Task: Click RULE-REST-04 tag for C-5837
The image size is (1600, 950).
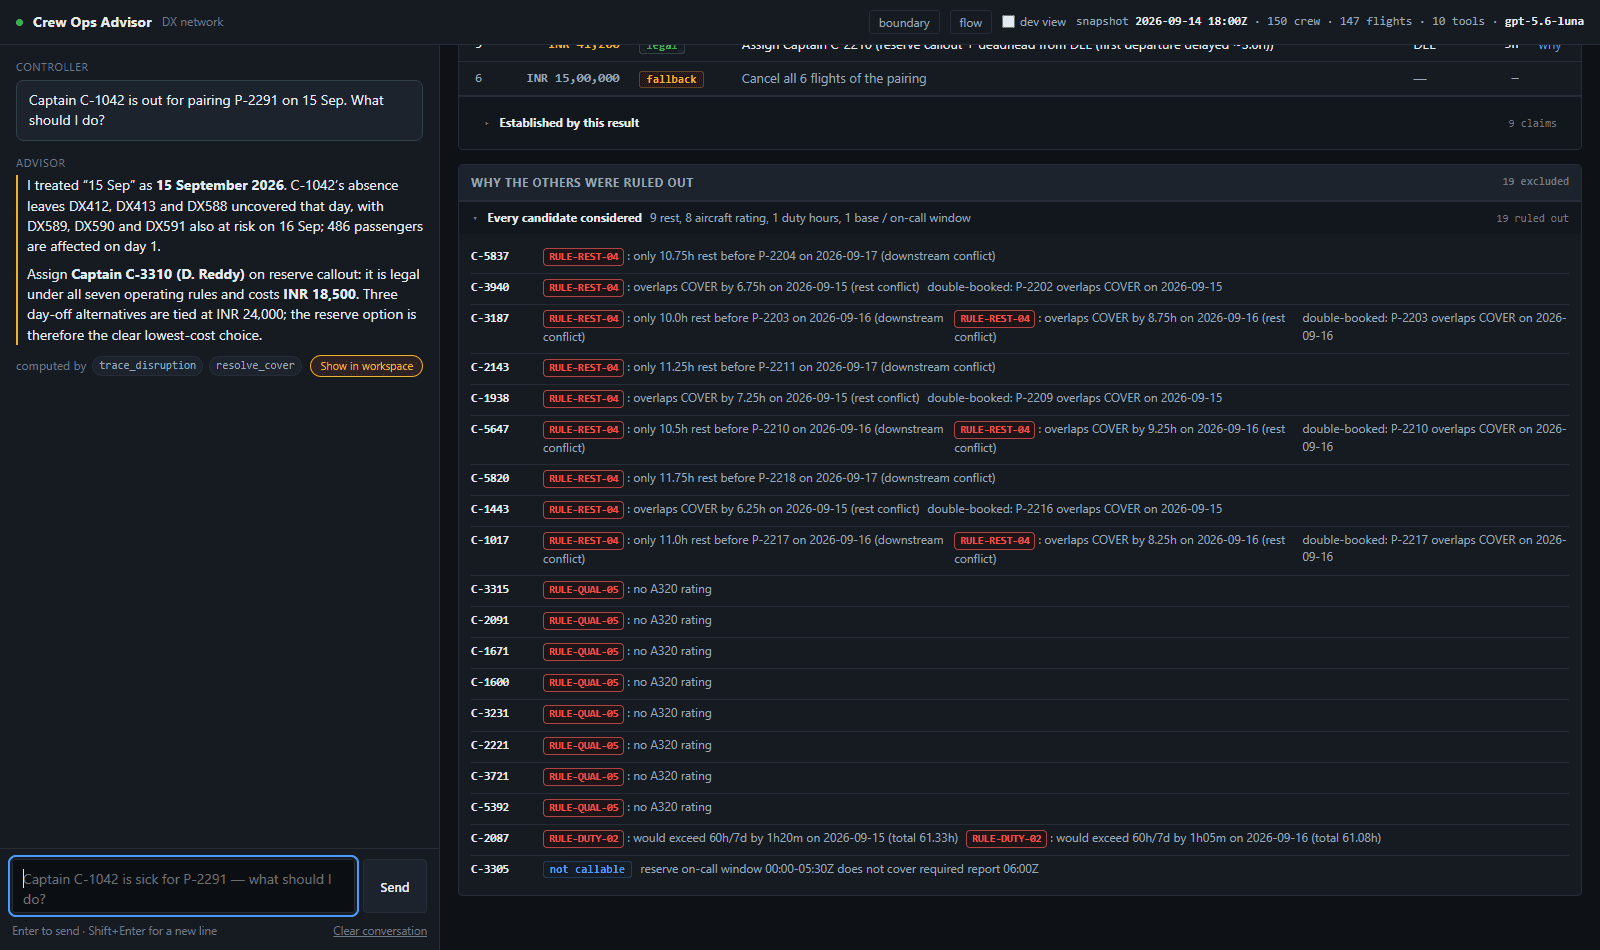Action: (584, 257)
